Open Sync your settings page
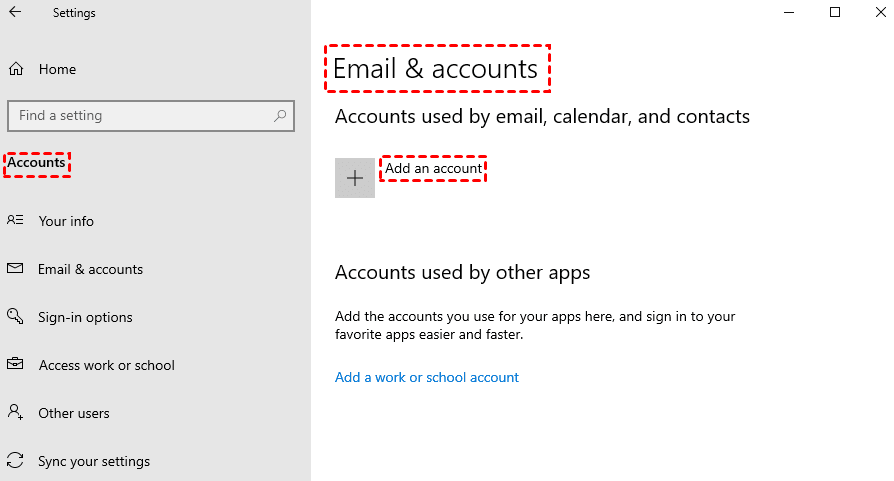 point(94,461)
